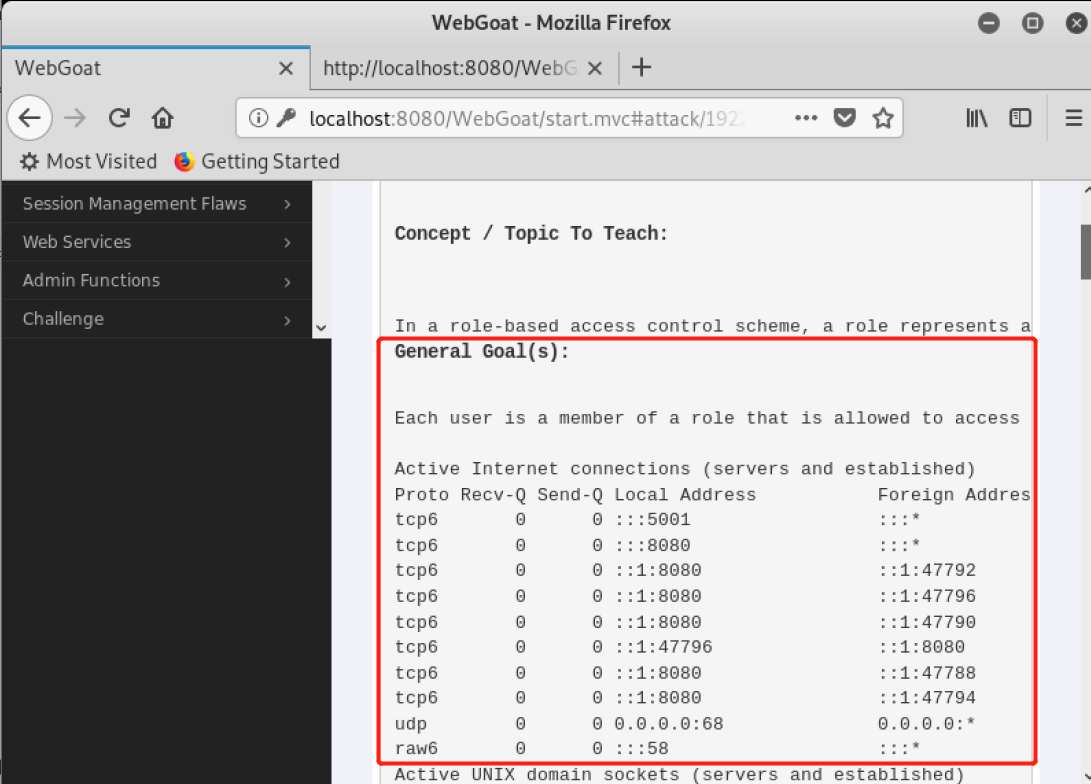Open the Library icon

pyautogui.click(x=977, y=118)
